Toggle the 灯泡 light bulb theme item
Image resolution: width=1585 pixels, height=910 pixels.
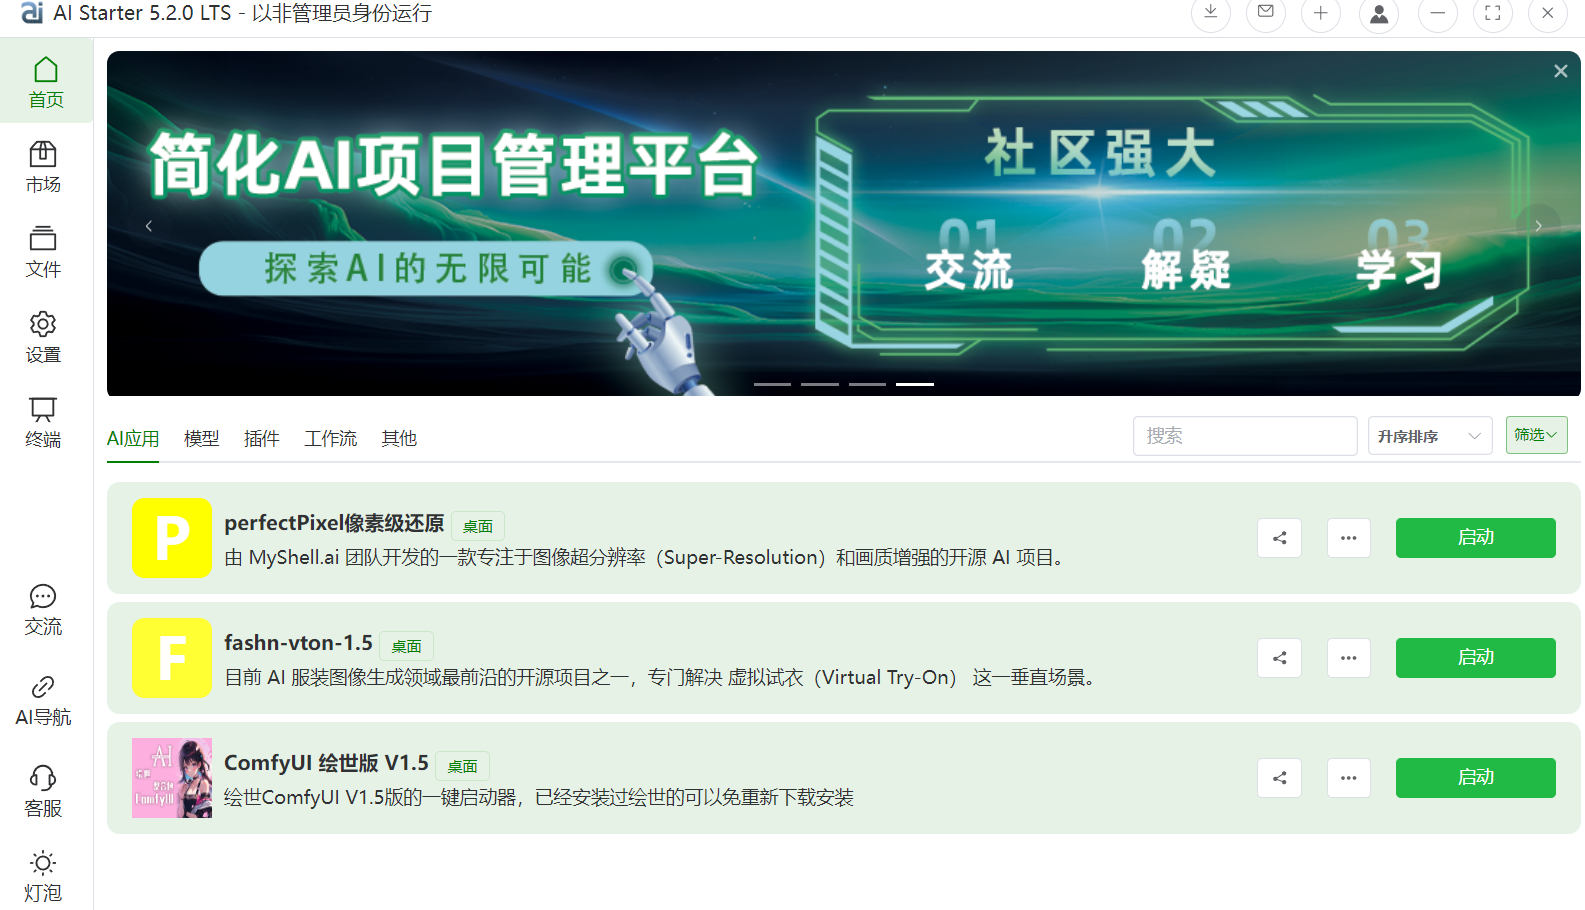(x=43, y=876)
